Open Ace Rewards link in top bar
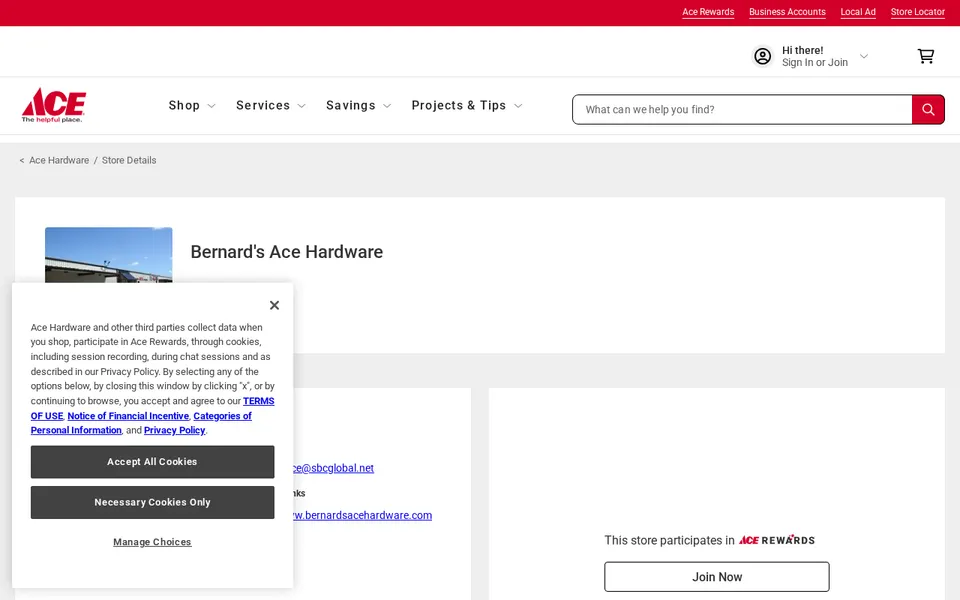The image size is (960, 600). [708, 12]
